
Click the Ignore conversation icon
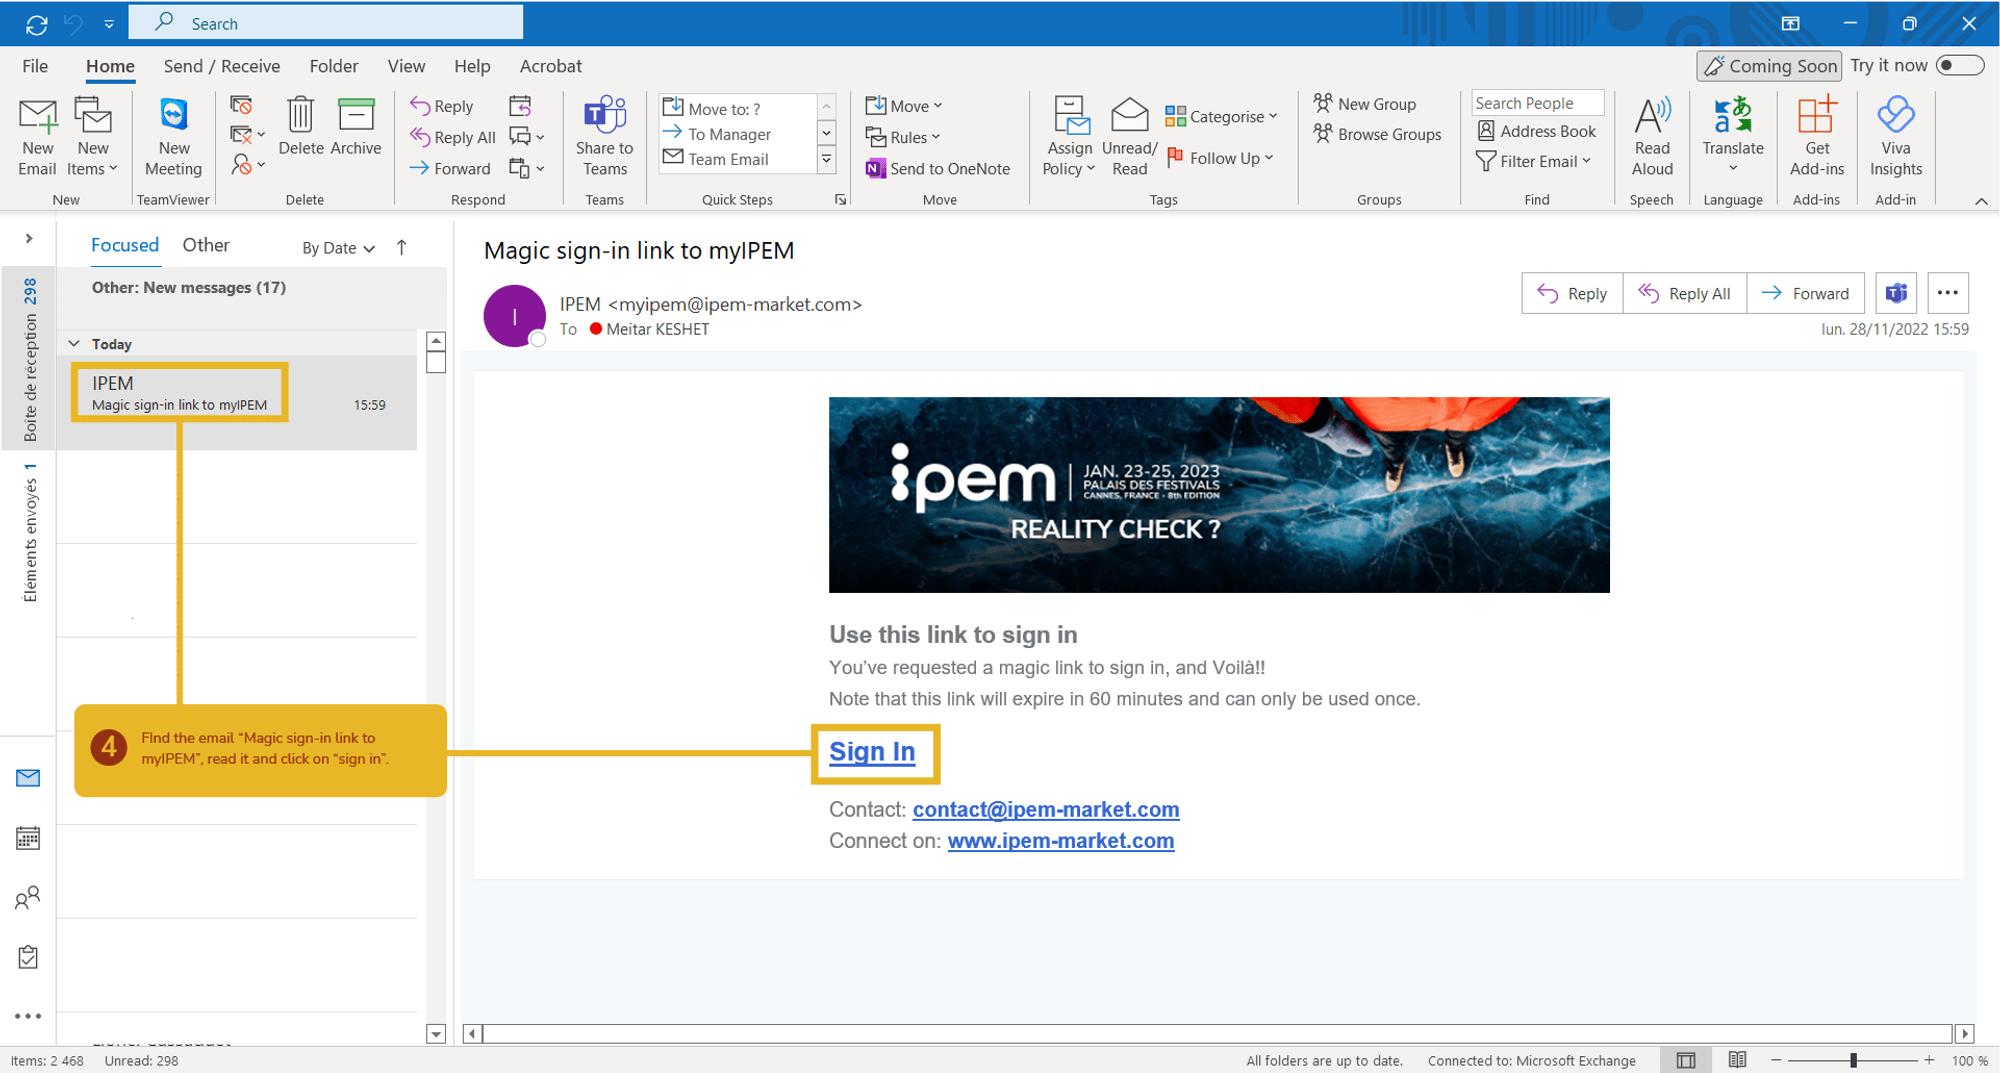241,105
